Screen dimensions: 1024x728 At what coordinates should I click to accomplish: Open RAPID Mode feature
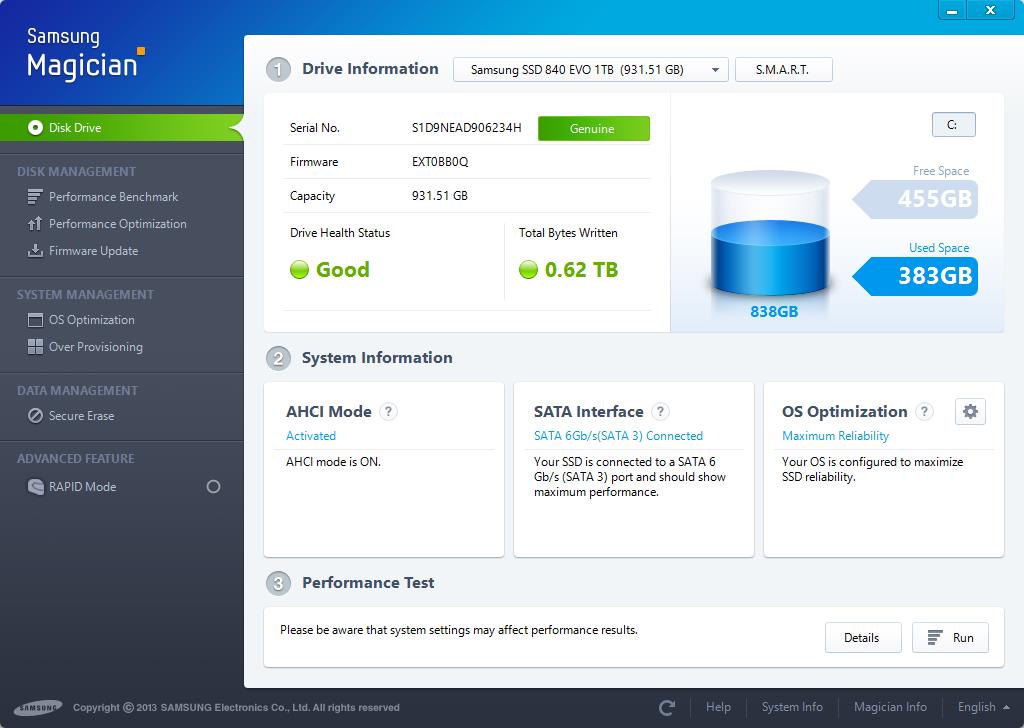point(82,486)
